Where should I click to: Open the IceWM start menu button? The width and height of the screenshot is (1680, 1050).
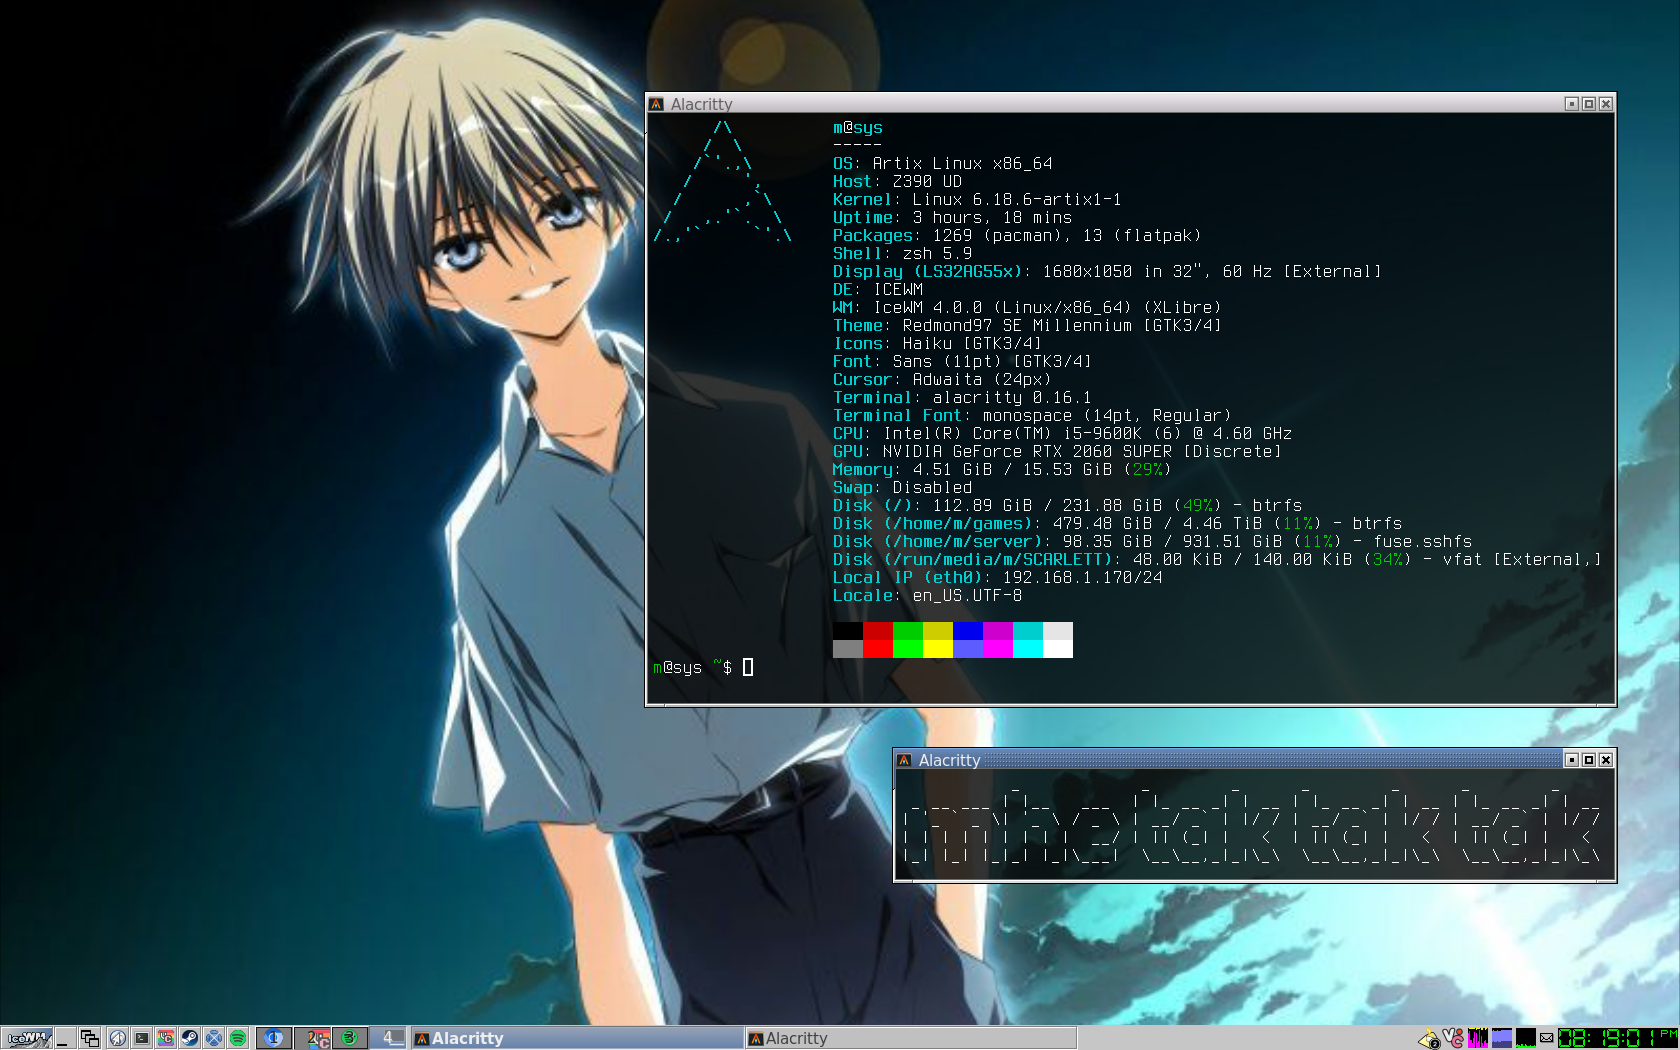[27, 1038]
